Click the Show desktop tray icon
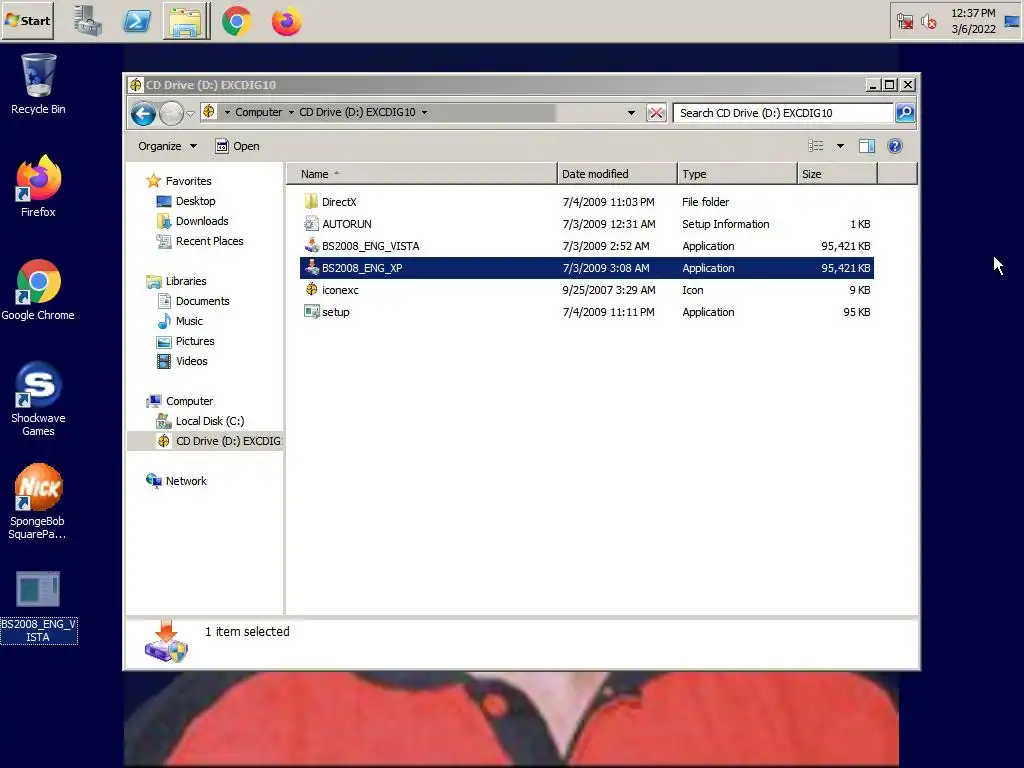Image resolution: width=1024 pixels, height=768 pixels. 1012,22
